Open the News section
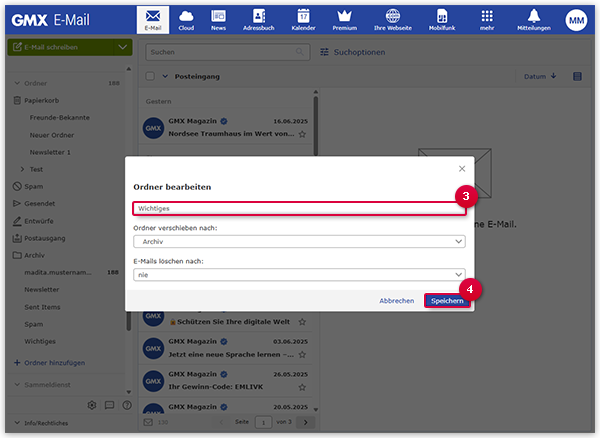600x438 pixels. 218,20
